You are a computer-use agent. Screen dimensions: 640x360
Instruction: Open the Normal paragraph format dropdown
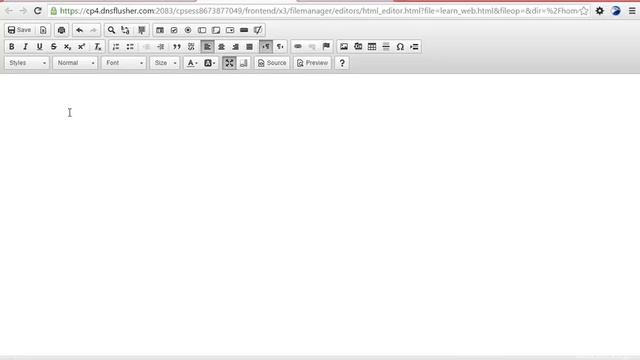[x=76, y=63]
